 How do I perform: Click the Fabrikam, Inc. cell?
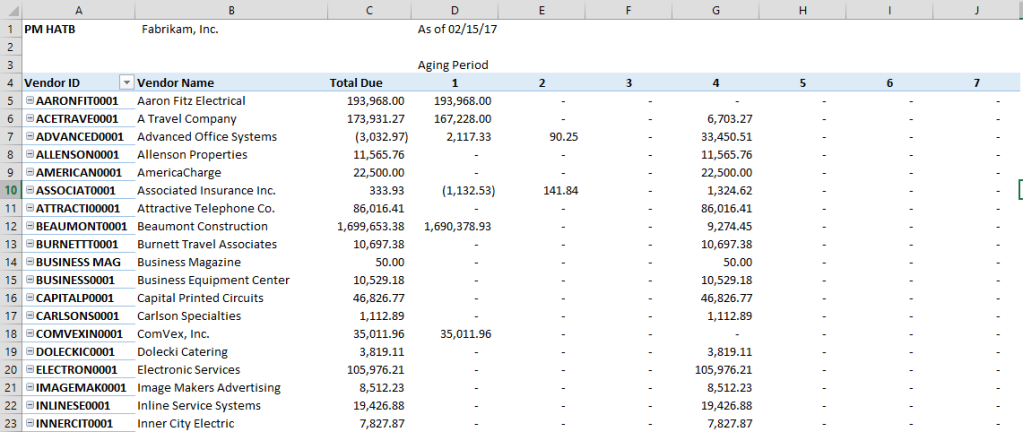(232, 29)
